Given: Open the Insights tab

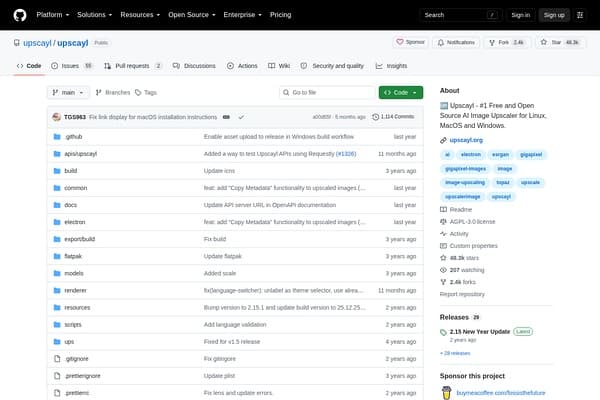Looking at the screenshot, I should (x=391, y=66).
